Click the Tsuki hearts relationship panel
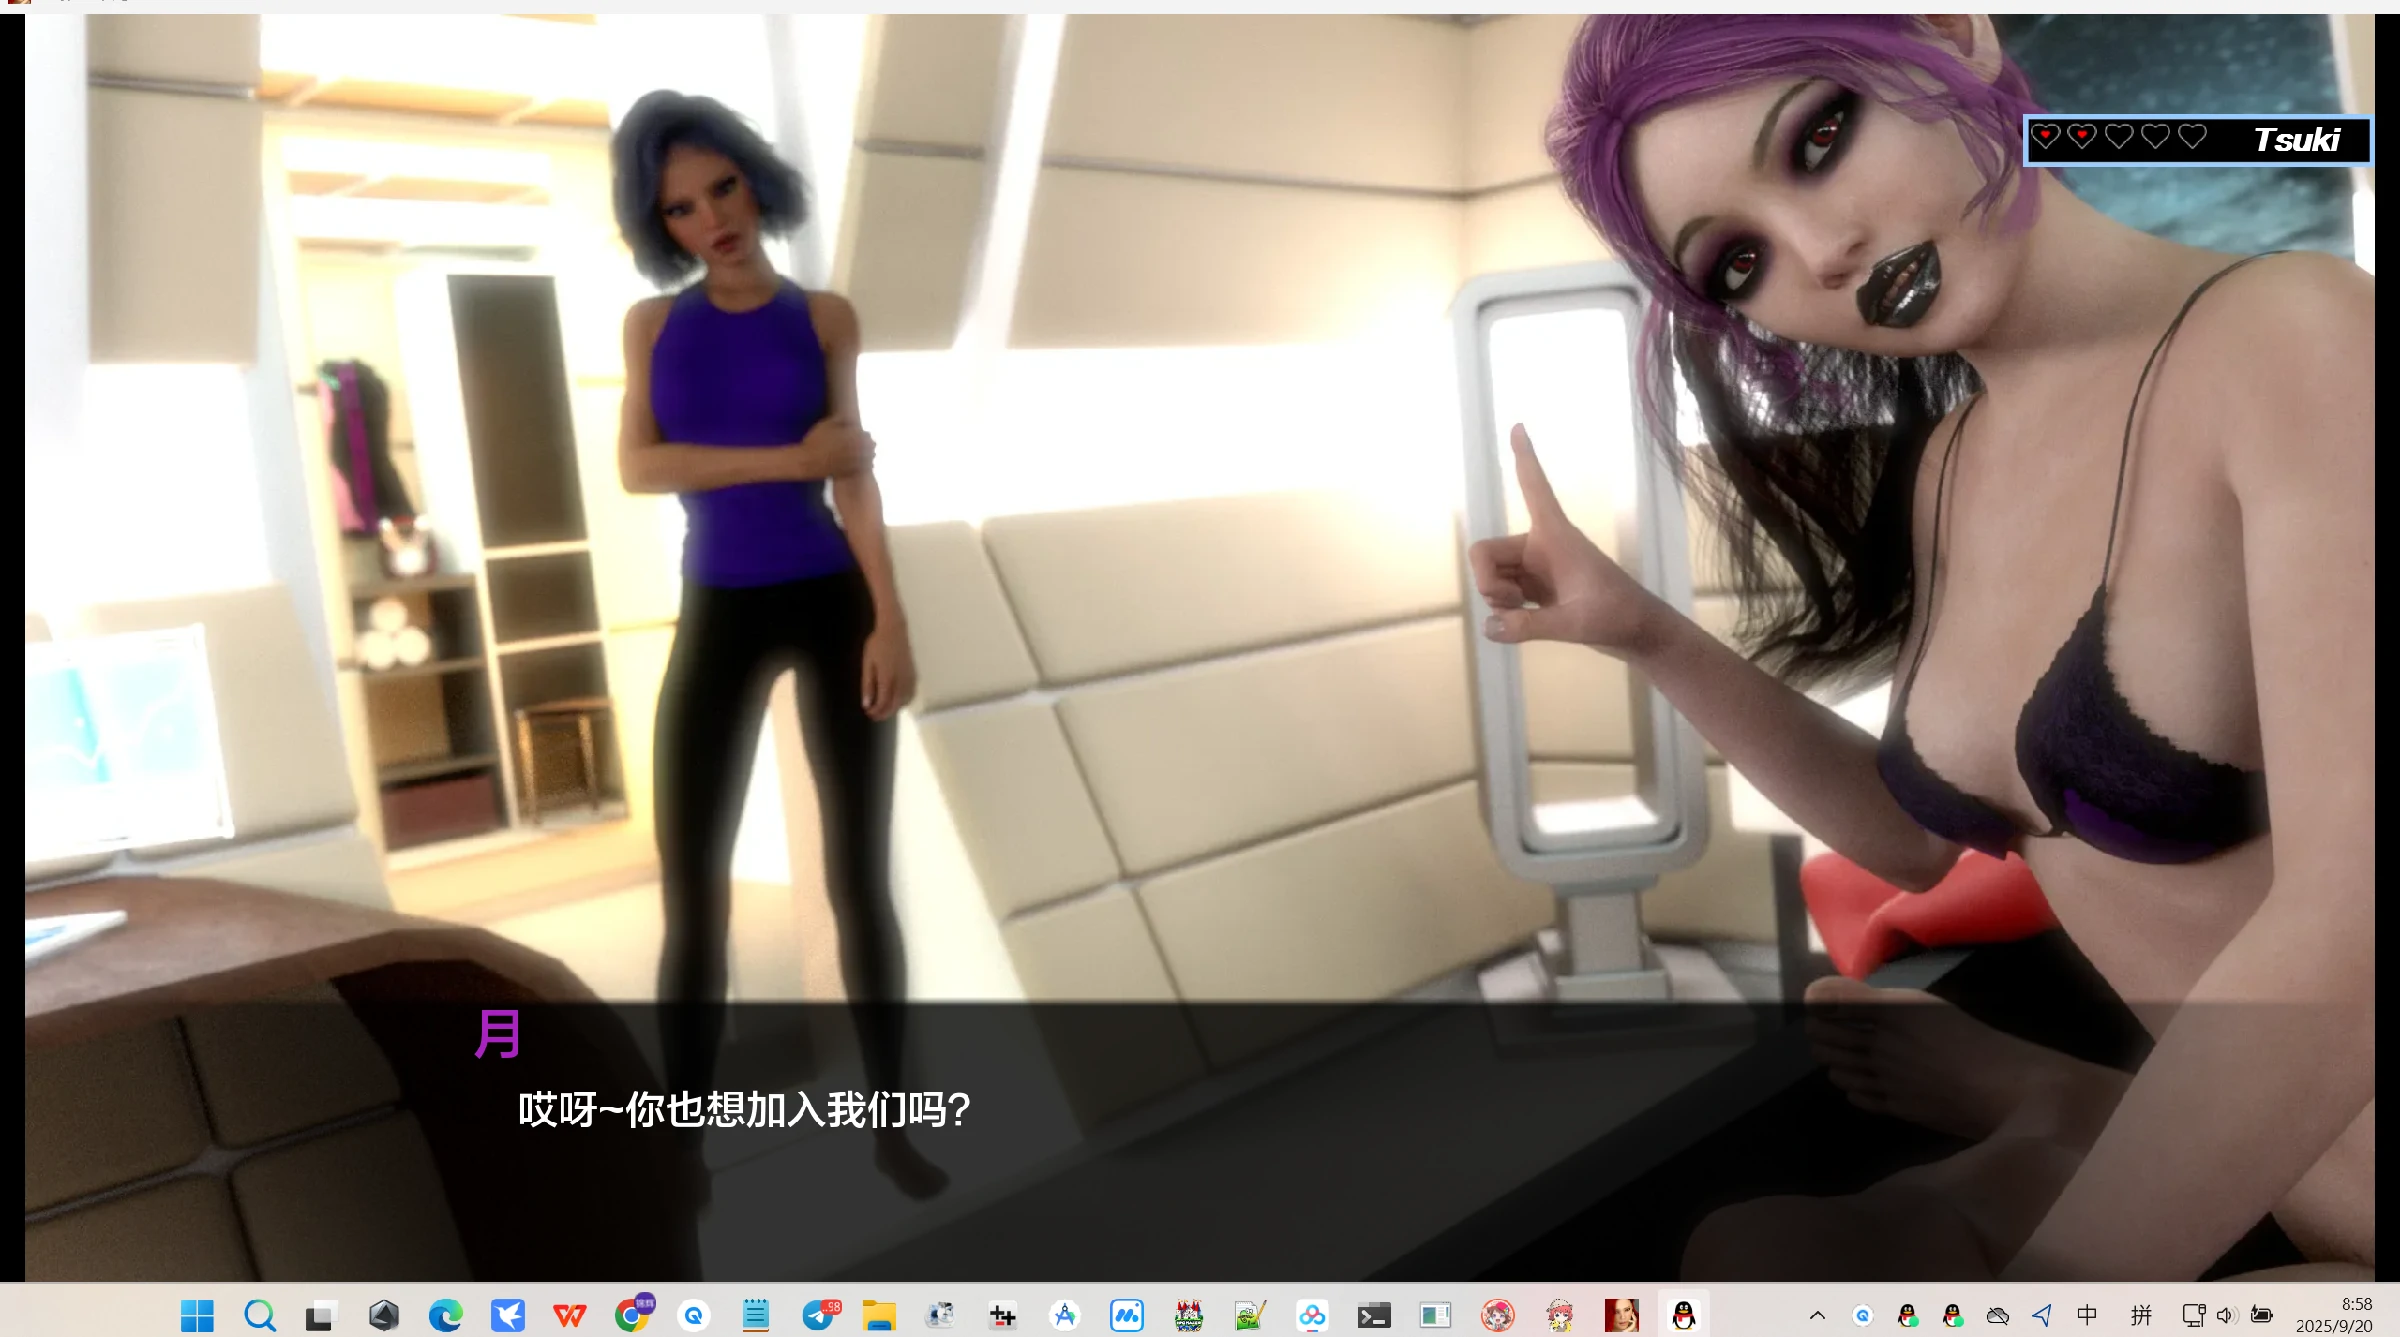 (x=2196, y=140)
